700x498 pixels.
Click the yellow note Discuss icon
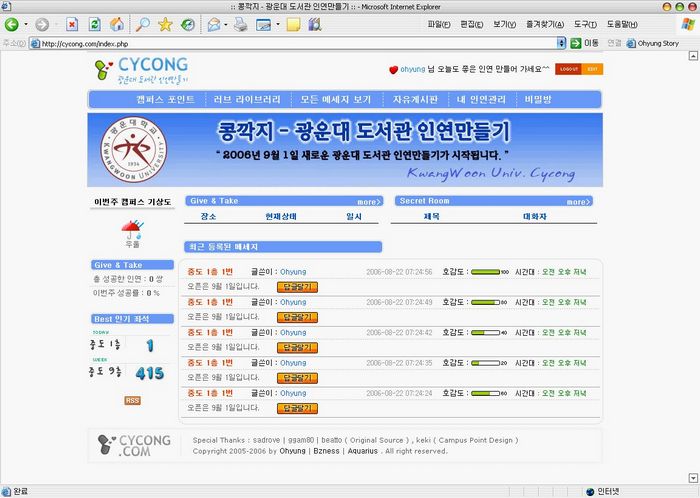coord(293,25)
